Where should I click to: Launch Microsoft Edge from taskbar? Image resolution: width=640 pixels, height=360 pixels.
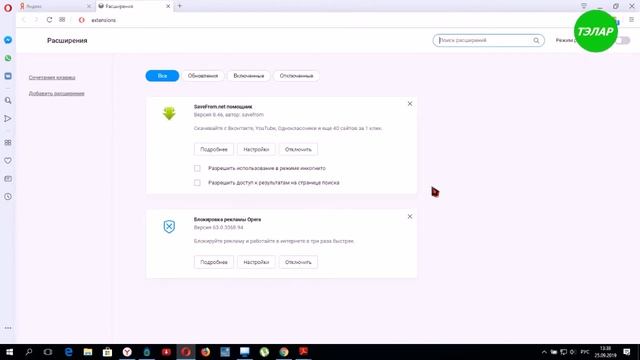coord(68,352)
